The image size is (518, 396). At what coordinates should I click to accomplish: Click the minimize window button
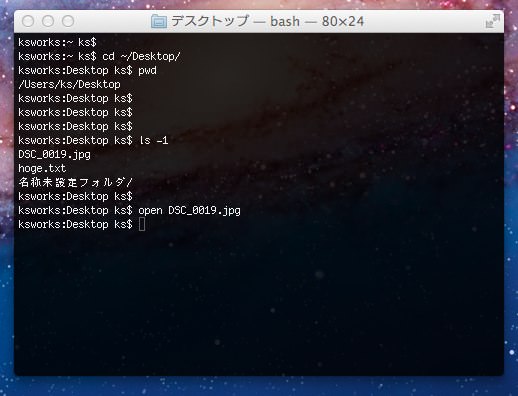click(x=48, y=21)
